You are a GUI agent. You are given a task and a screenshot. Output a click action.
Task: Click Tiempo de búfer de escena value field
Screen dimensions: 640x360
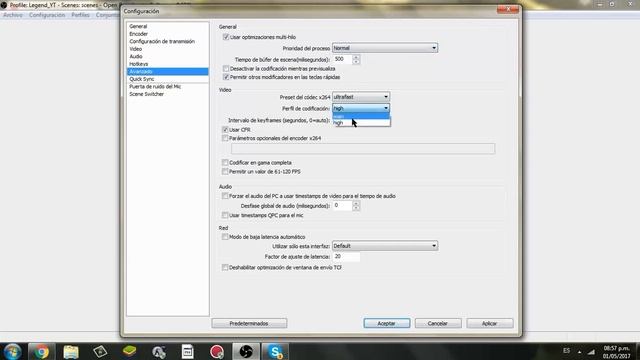(x=342, y=60)
